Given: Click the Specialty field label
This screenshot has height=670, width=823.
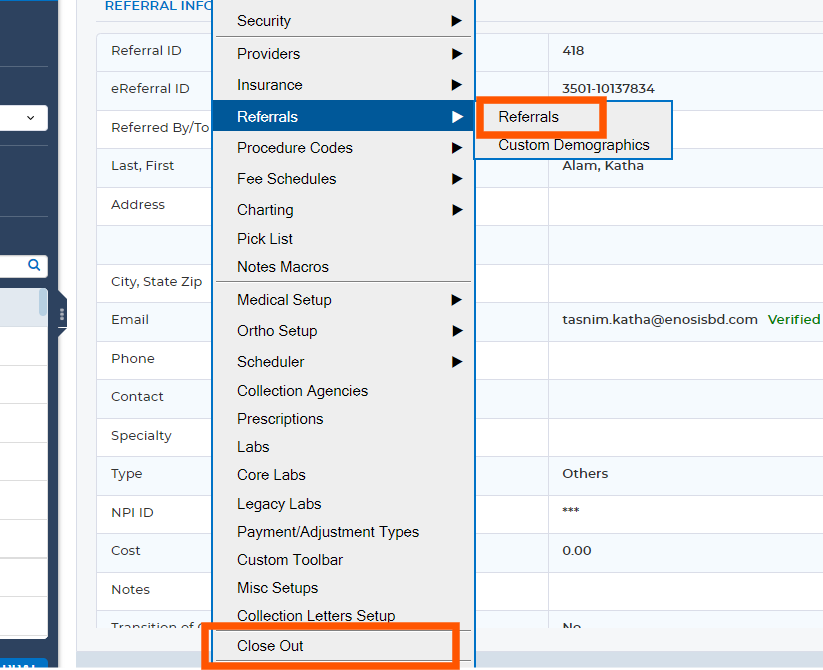Looking at the screenshot, I should click(x=141, y=436).
